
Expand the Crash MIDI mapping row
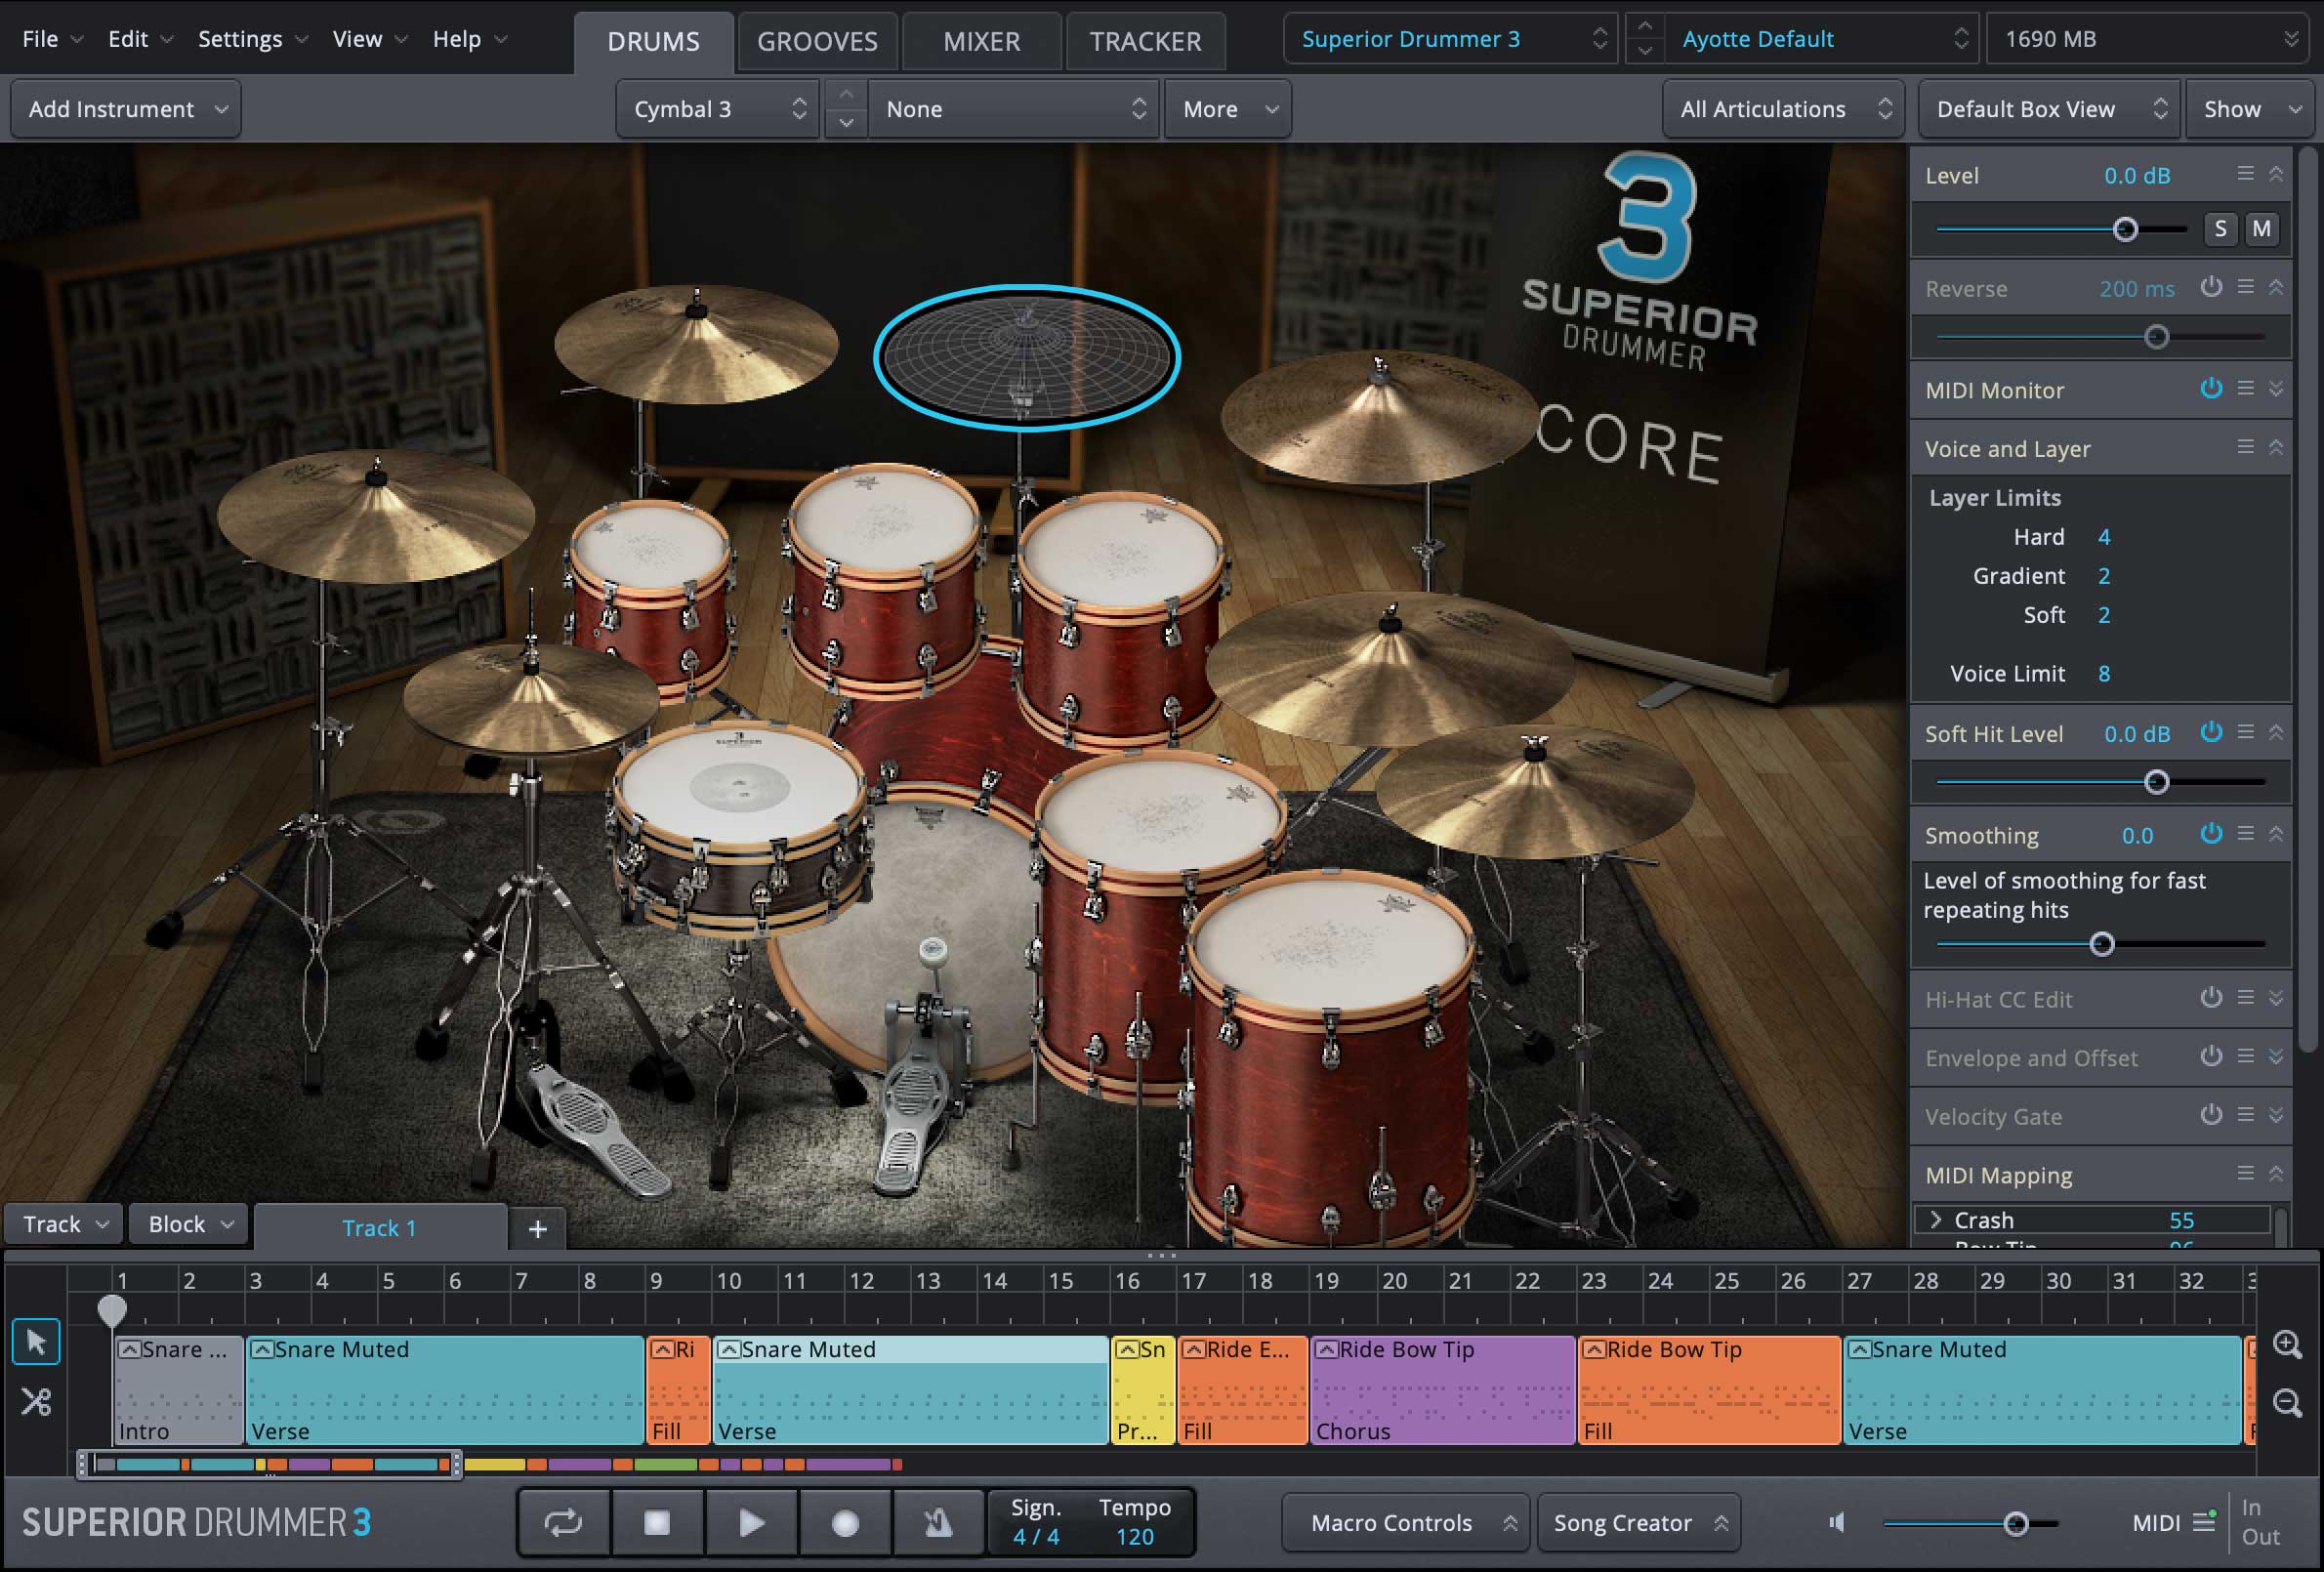pyautogui.click(x=1936, y=1220)
